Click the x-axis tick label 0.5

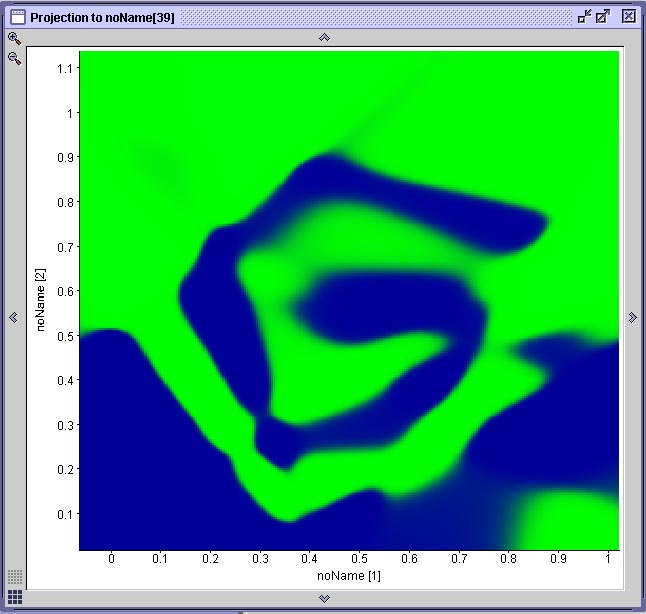359,559
